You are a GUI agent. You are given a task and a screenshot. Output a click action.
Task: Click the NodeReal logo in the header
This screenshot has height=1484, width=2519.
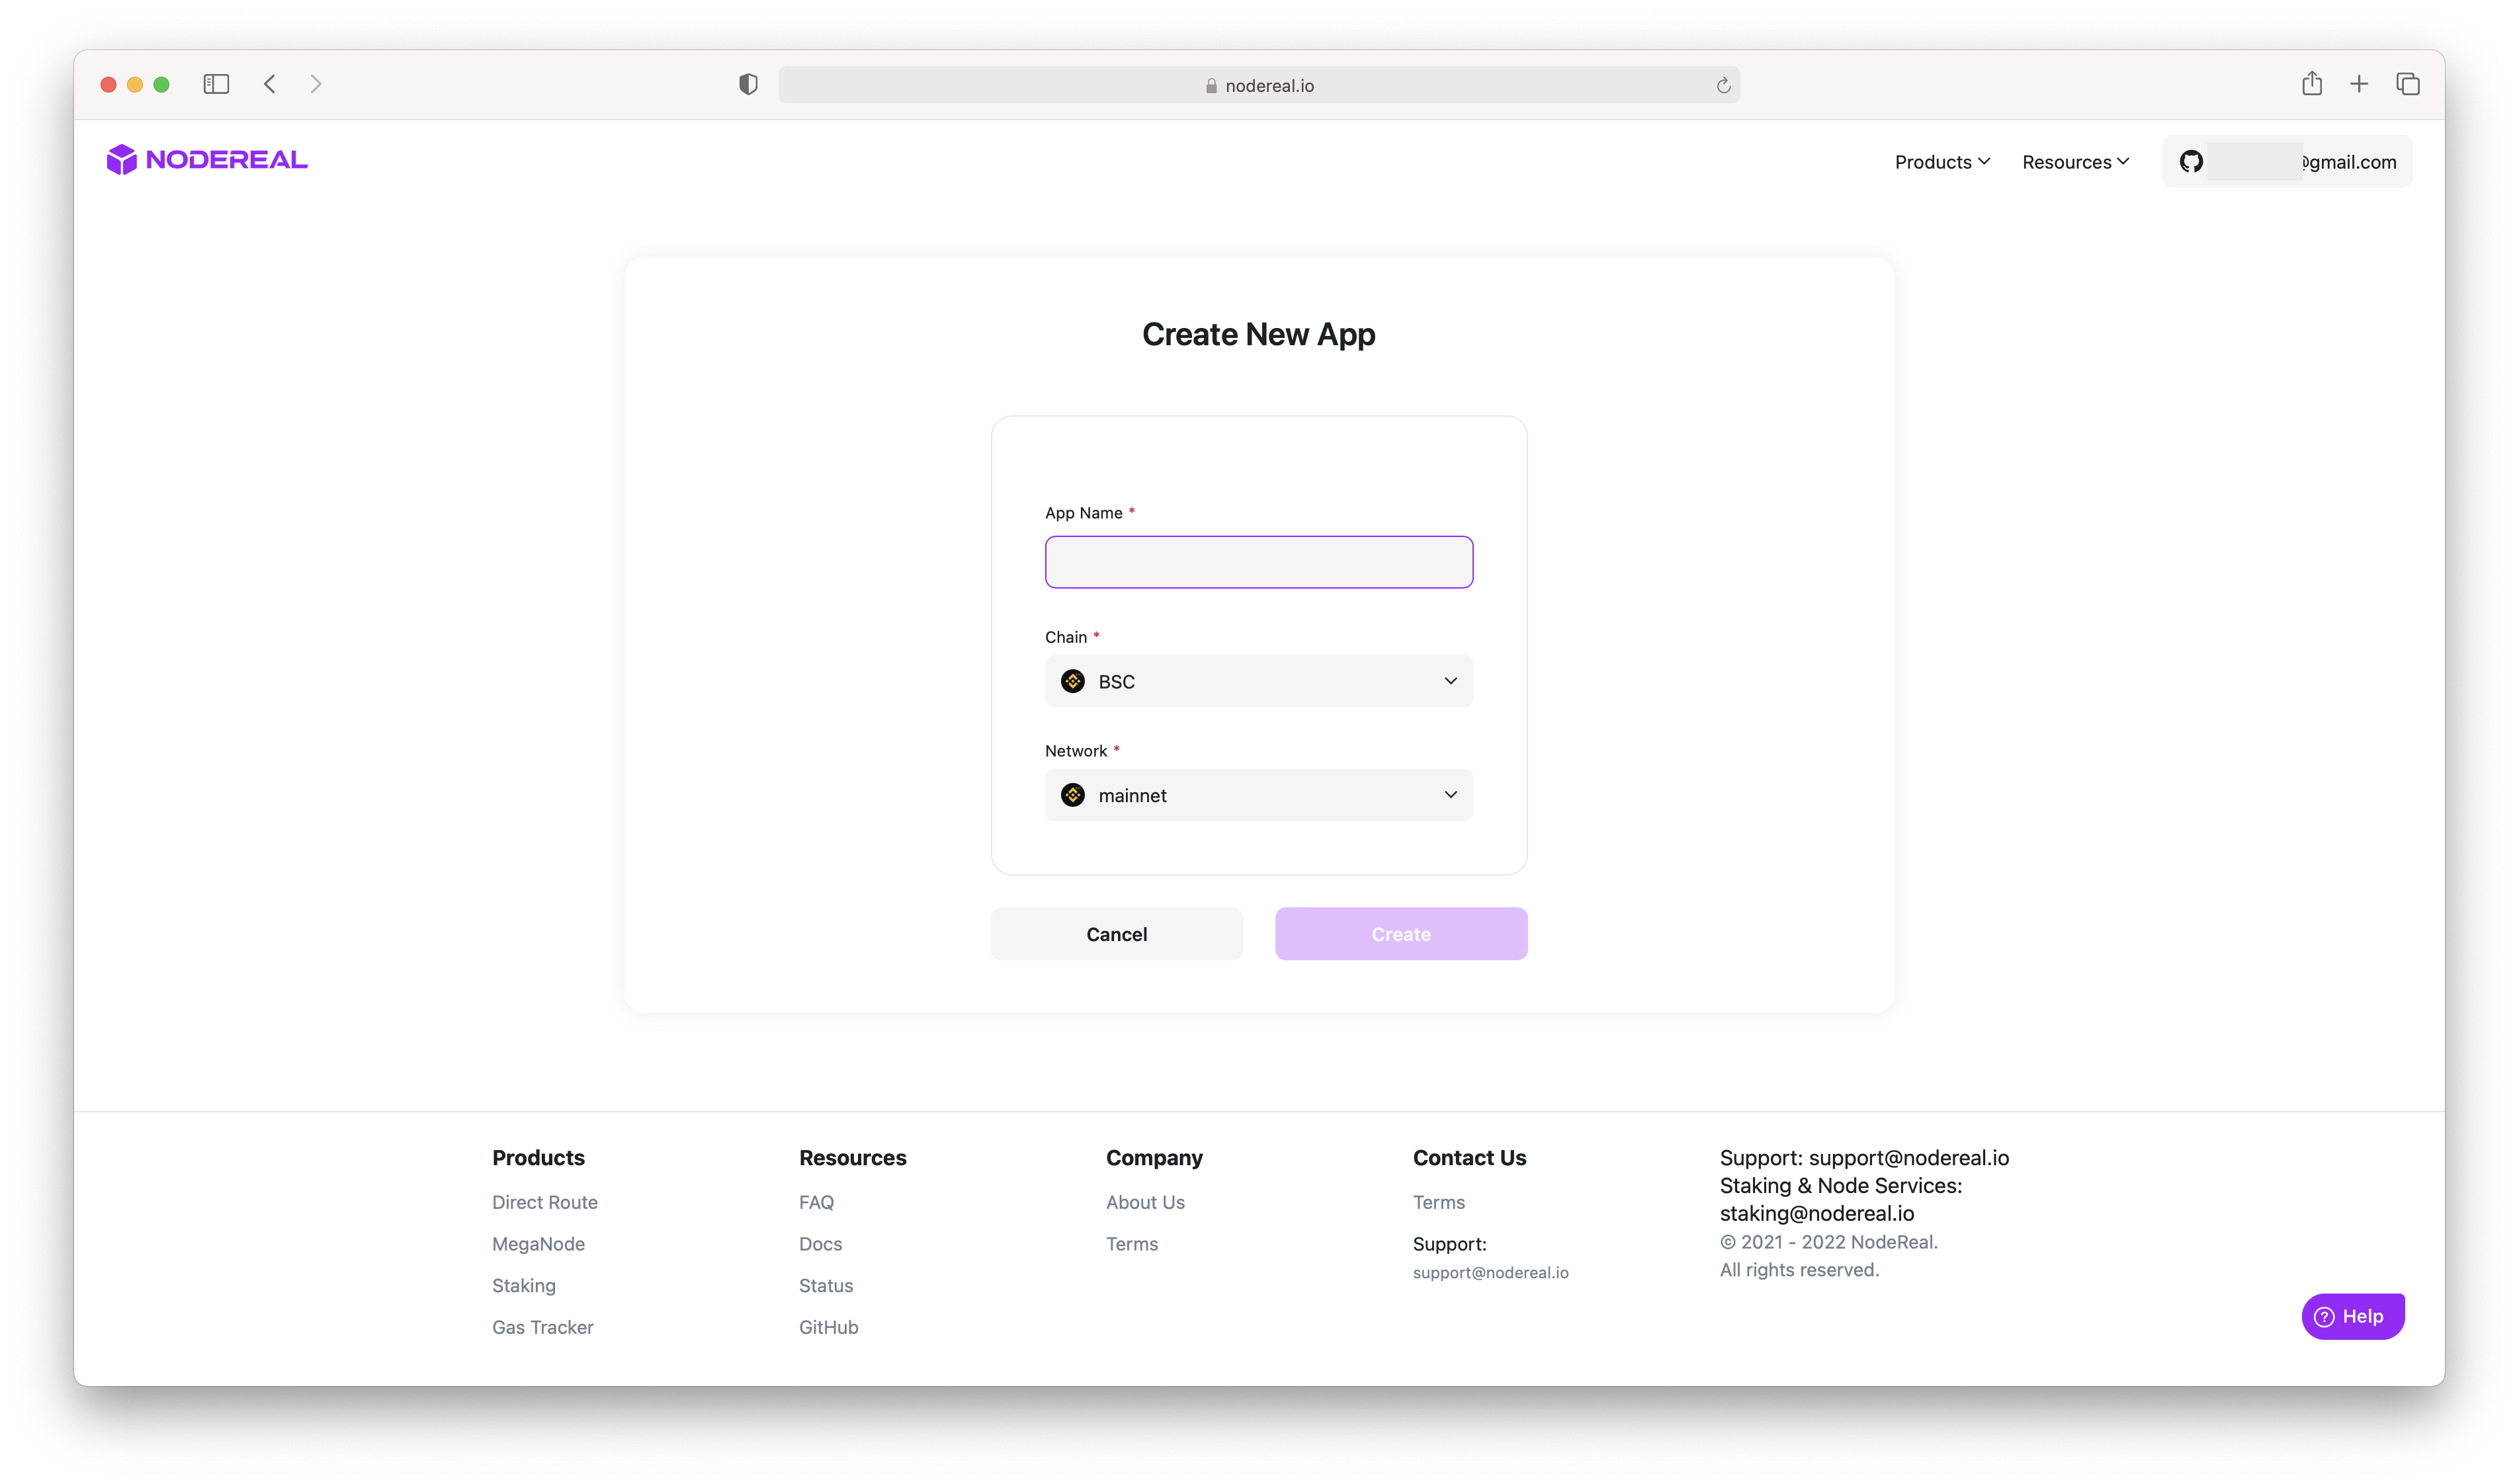coord(207,160)
